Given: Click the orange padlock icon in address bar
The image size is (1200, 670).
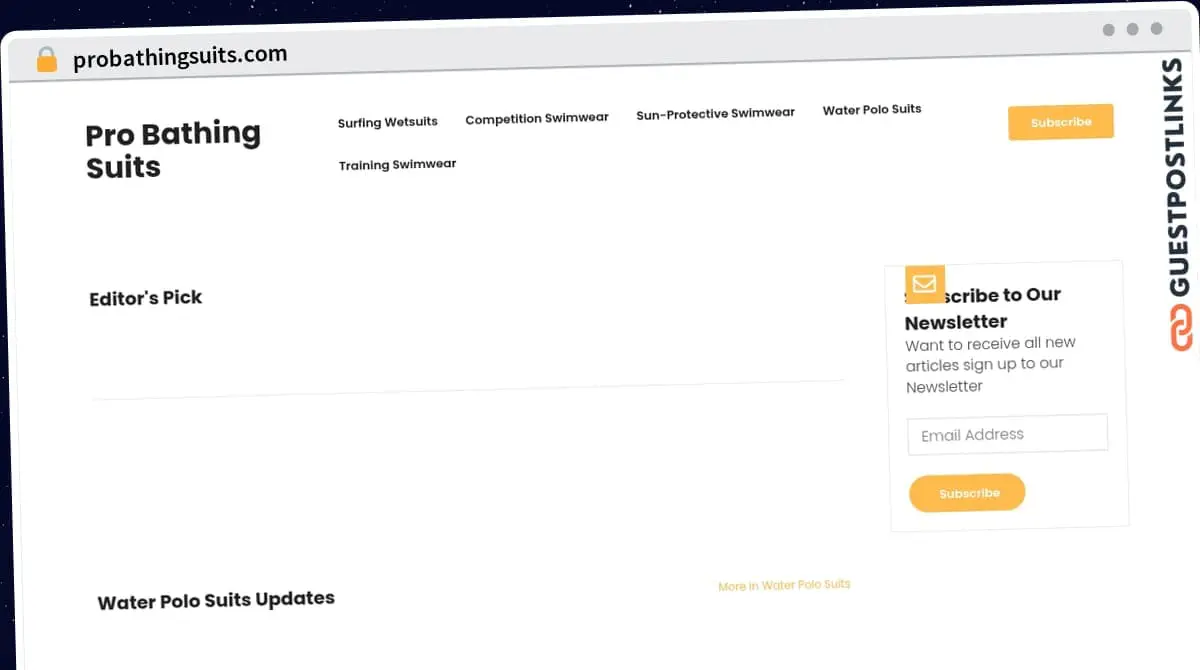Looking at the screenshot, I should coord(46,60).
